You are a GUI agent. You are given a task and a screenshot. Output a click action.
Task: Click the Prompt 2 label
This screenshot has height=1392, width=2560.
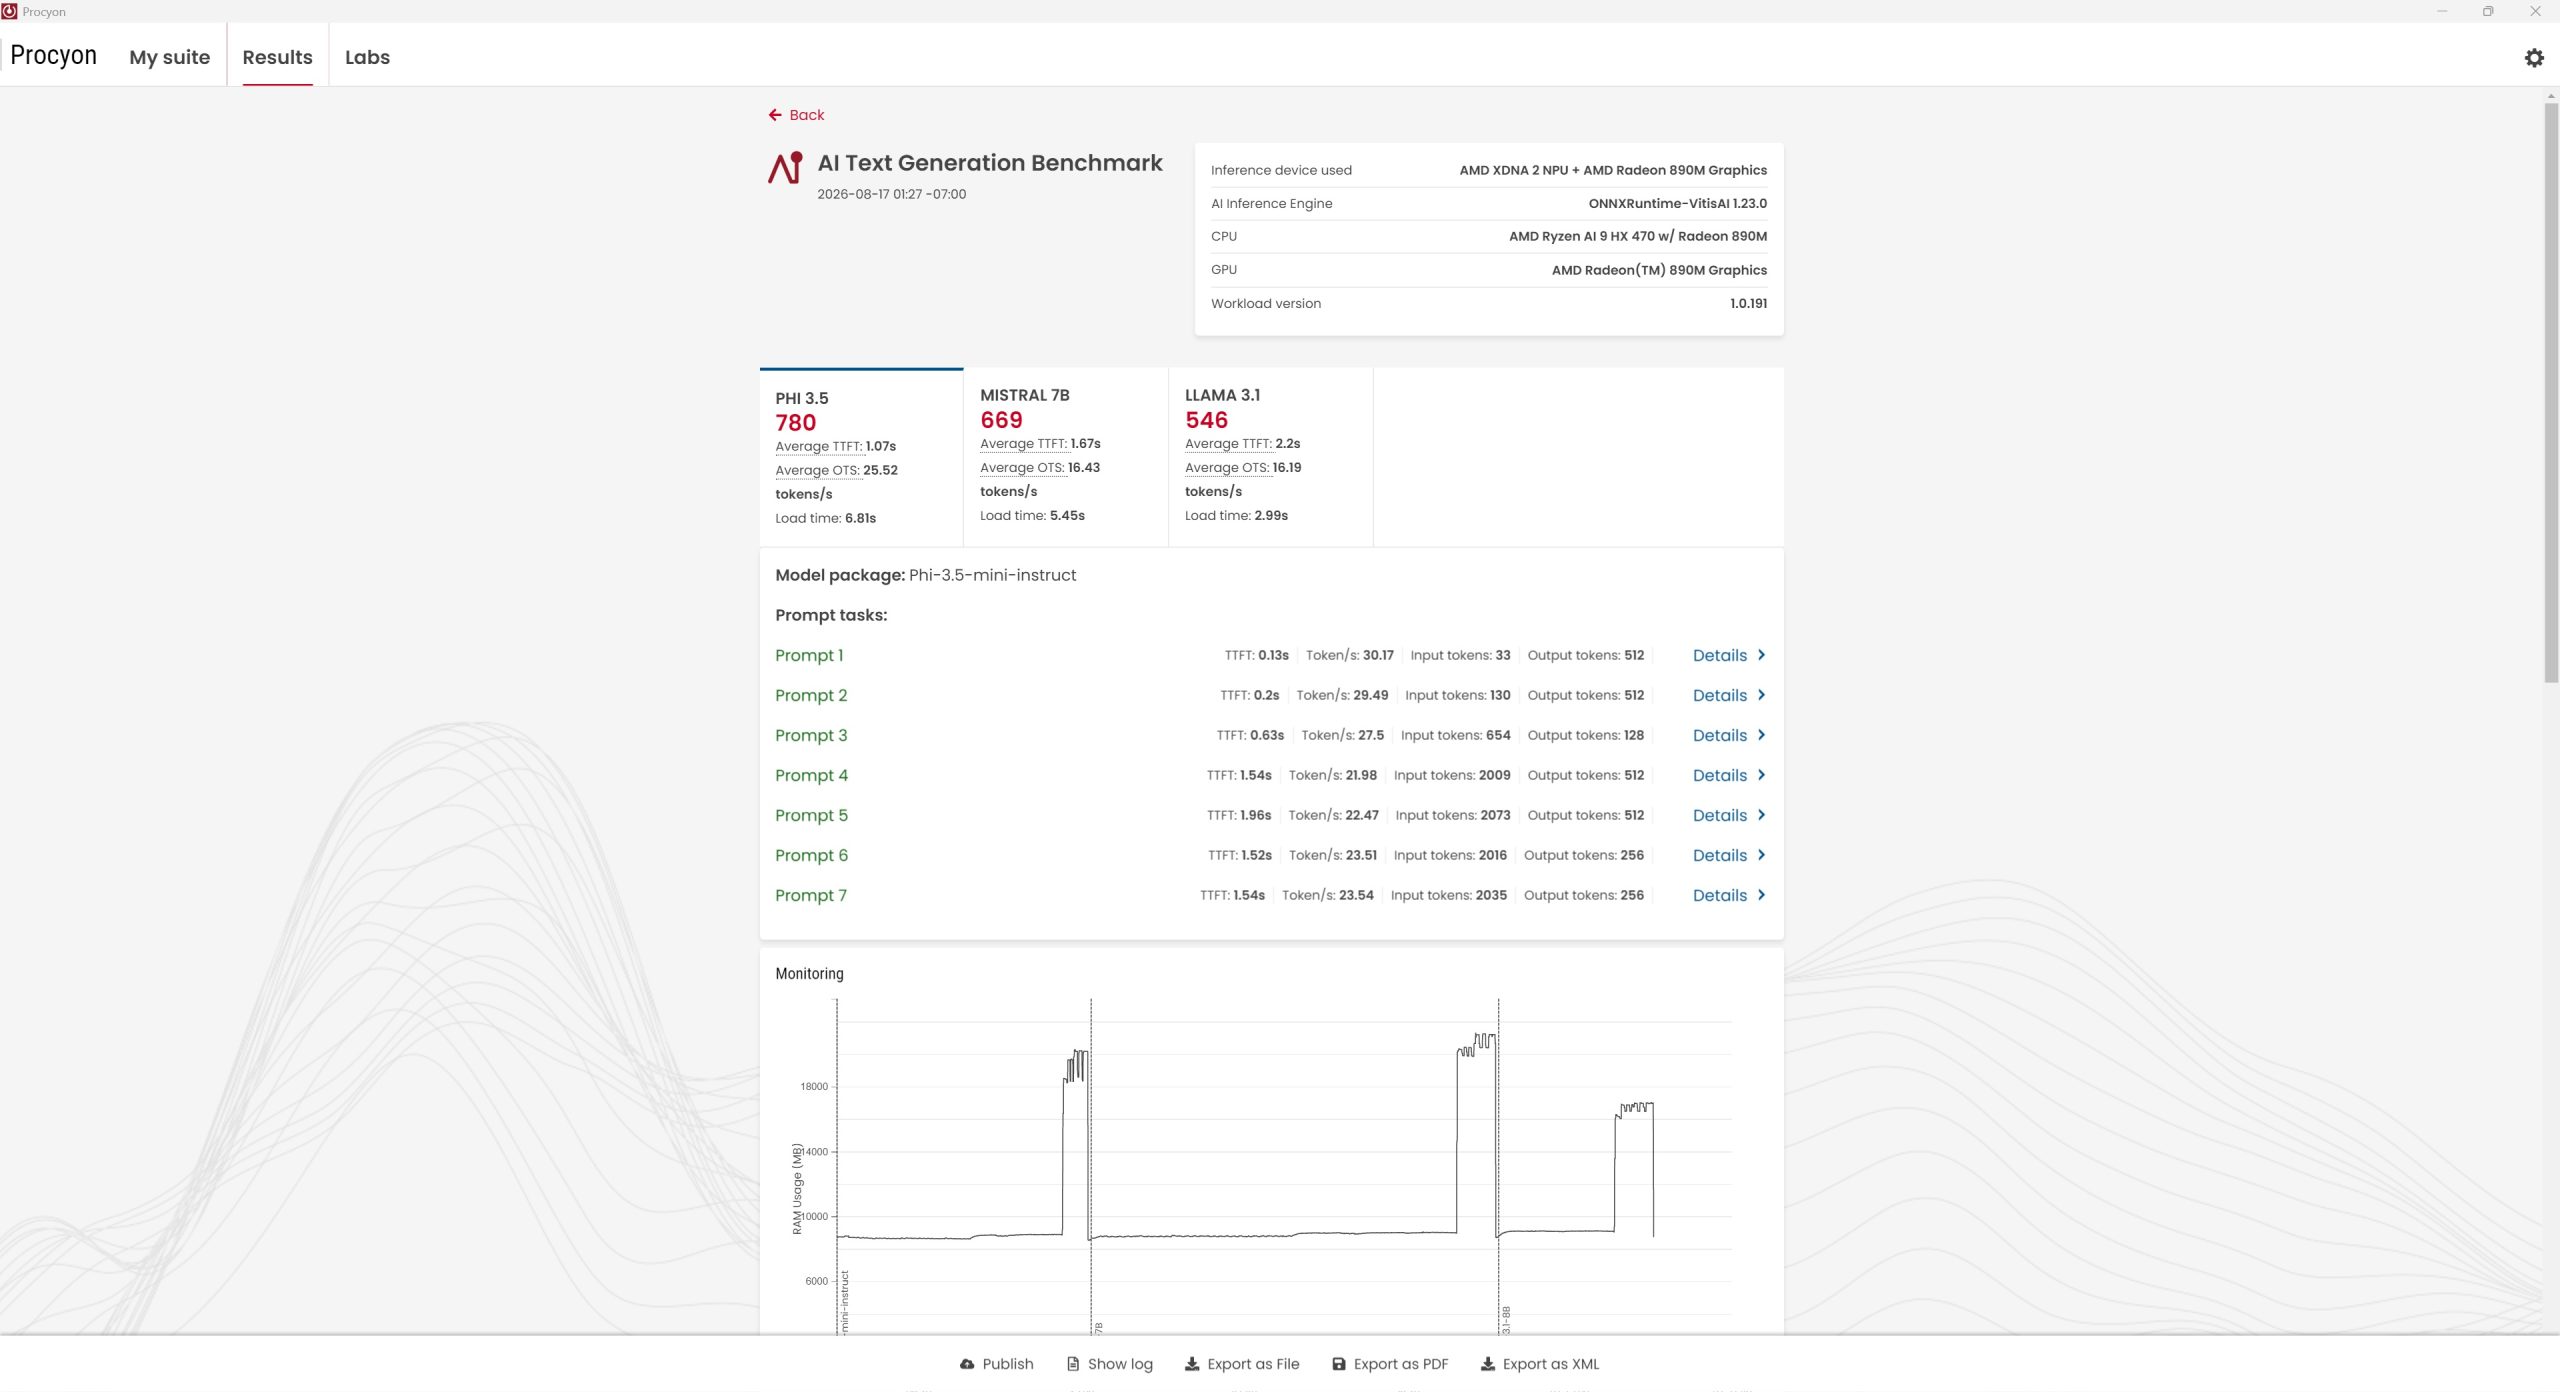(811, 695)
